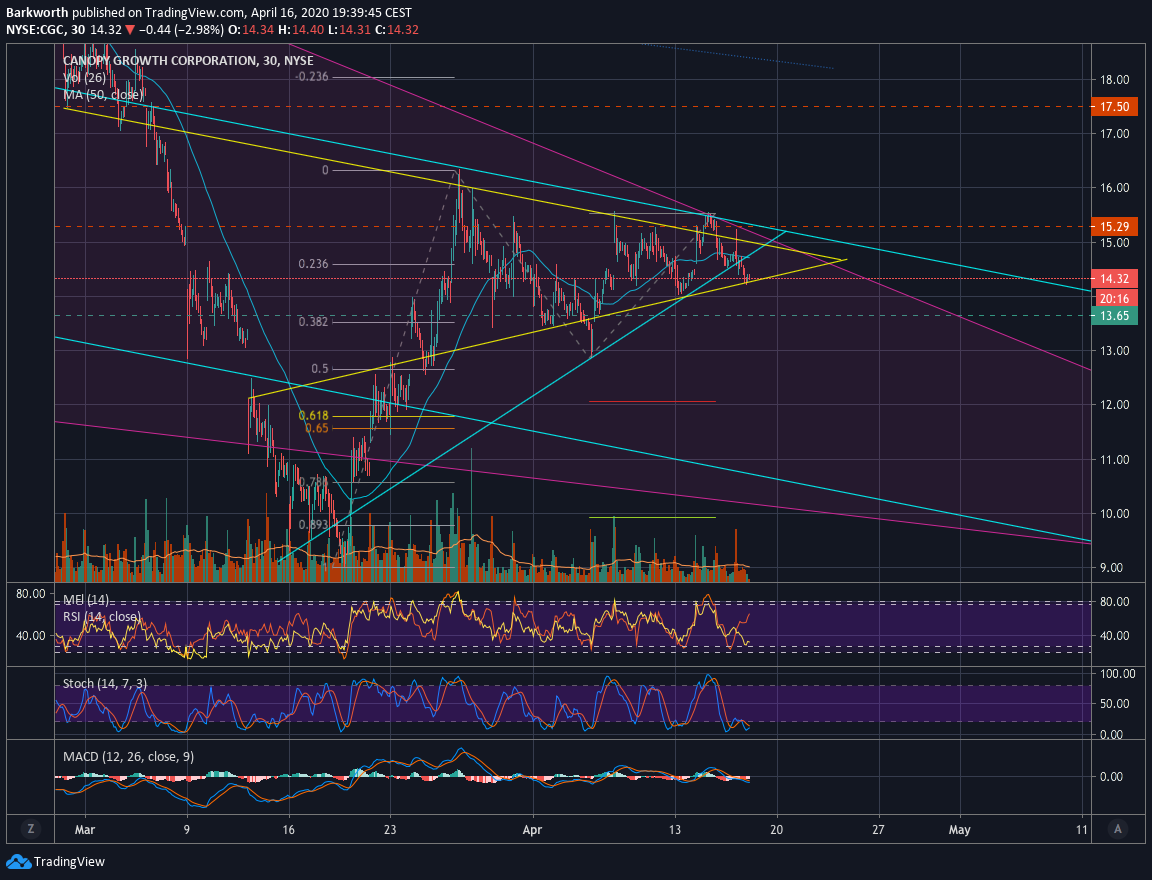The image size is (1152, 880).
Task: Click the 23 date on time axis
Action: (x=390, y=830)
